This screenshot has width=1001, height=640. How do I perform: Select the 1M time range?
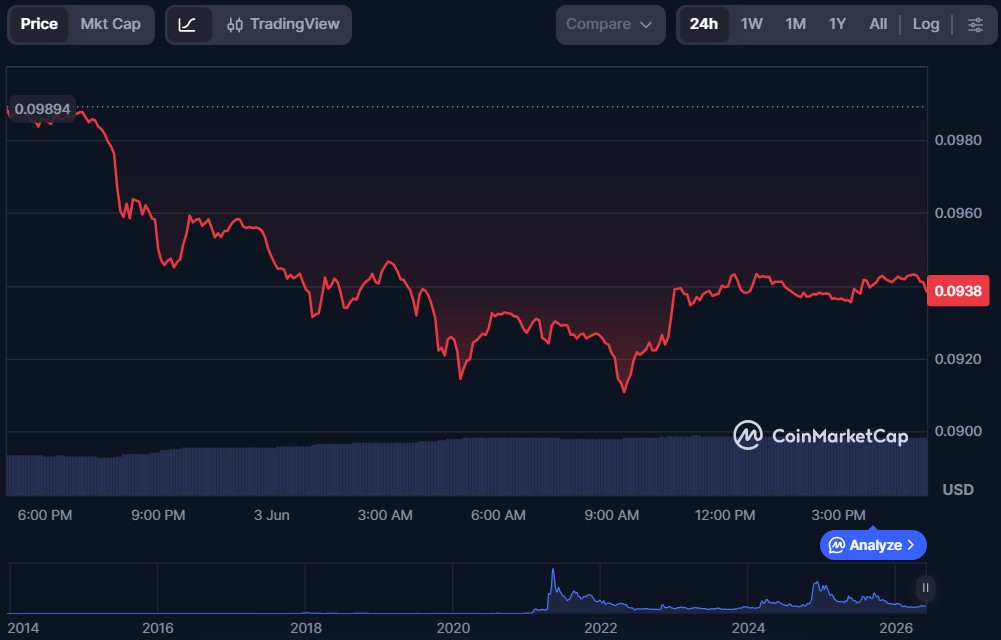point(795,24)
